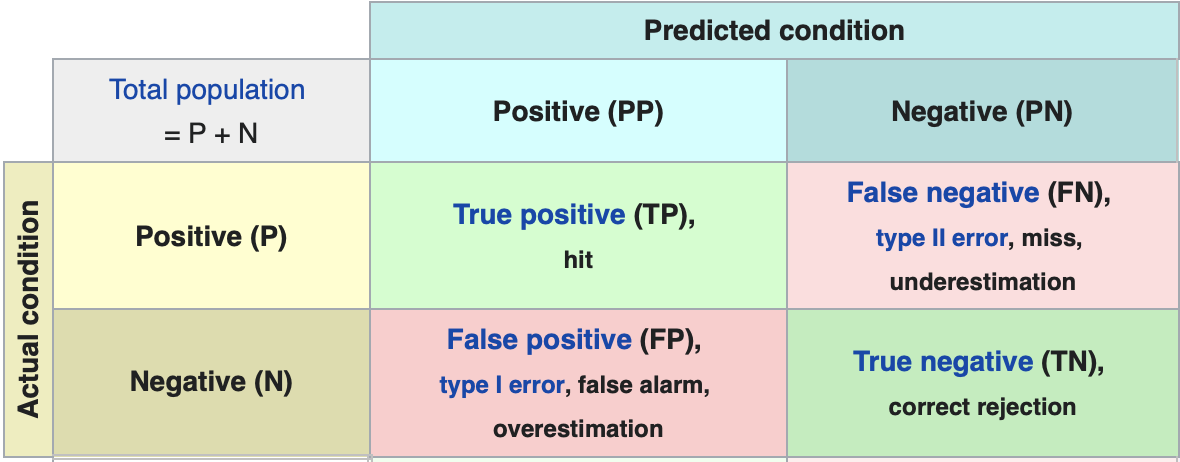Click the overestimation text in FP cell

(x=578, y=429)
